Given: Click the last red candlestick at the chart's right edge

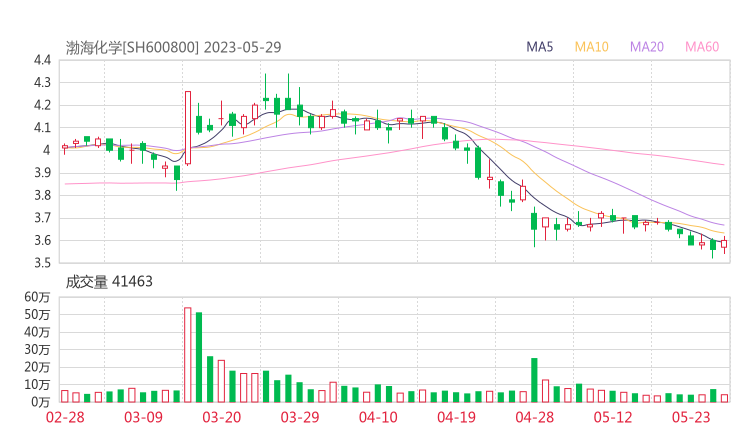Looking at the screenshot, I should [724, 244].
